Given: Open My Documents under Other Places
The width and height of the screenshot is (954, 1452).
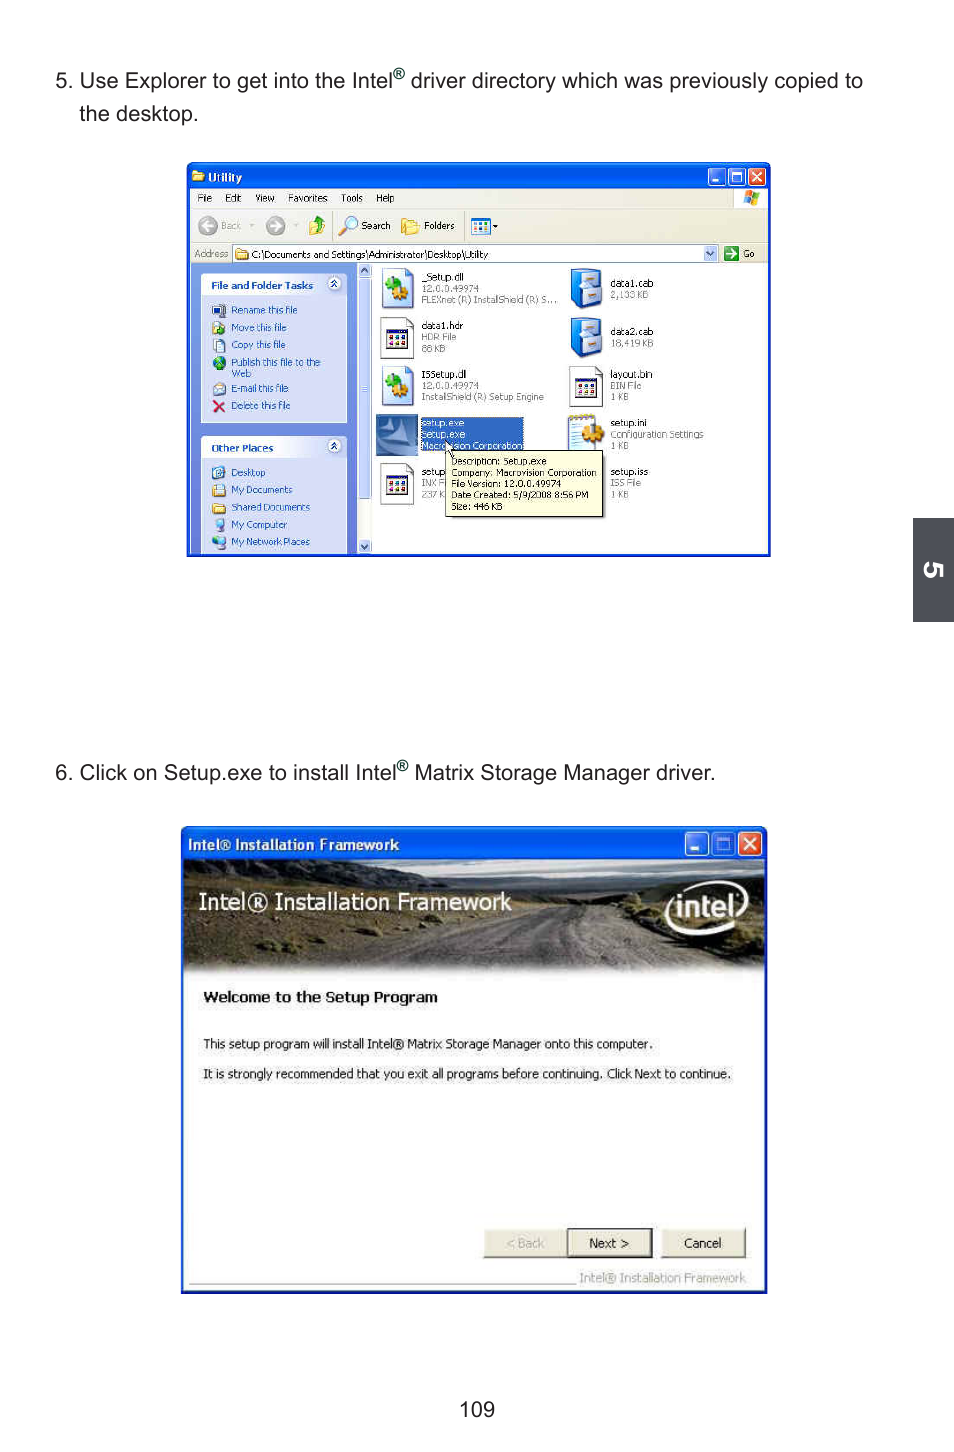Looking at the screenshot, I should coord(262,490).
